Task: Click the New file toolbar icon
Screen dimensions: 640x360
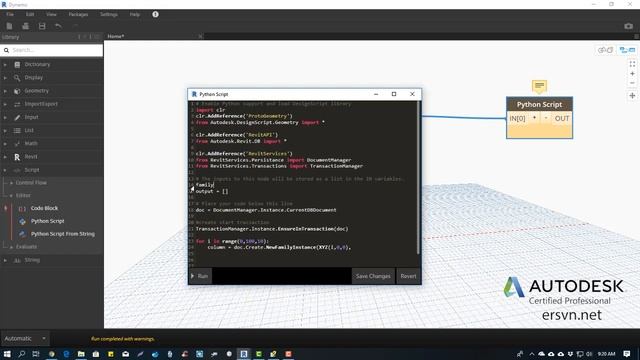Action: coord(9,26)
